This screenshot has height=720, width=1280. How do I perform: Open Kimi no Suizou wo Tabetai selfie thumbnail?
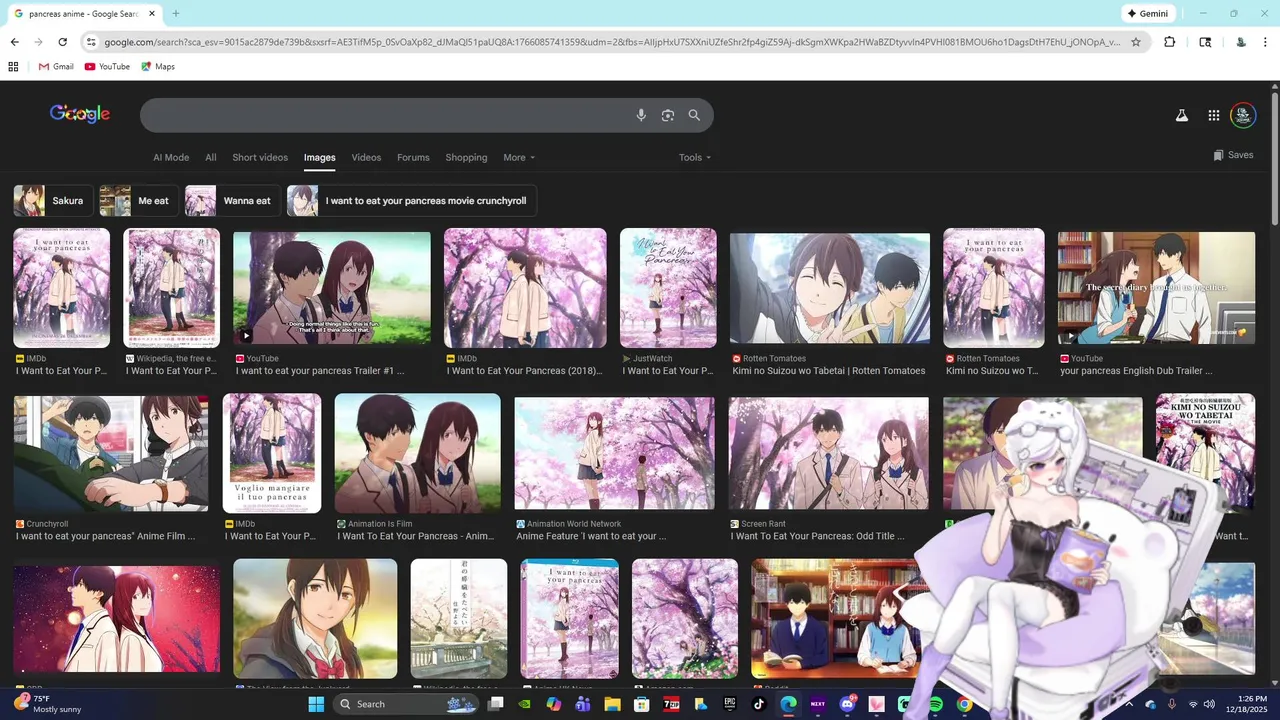pyautogui.click(x=830, y=288)
